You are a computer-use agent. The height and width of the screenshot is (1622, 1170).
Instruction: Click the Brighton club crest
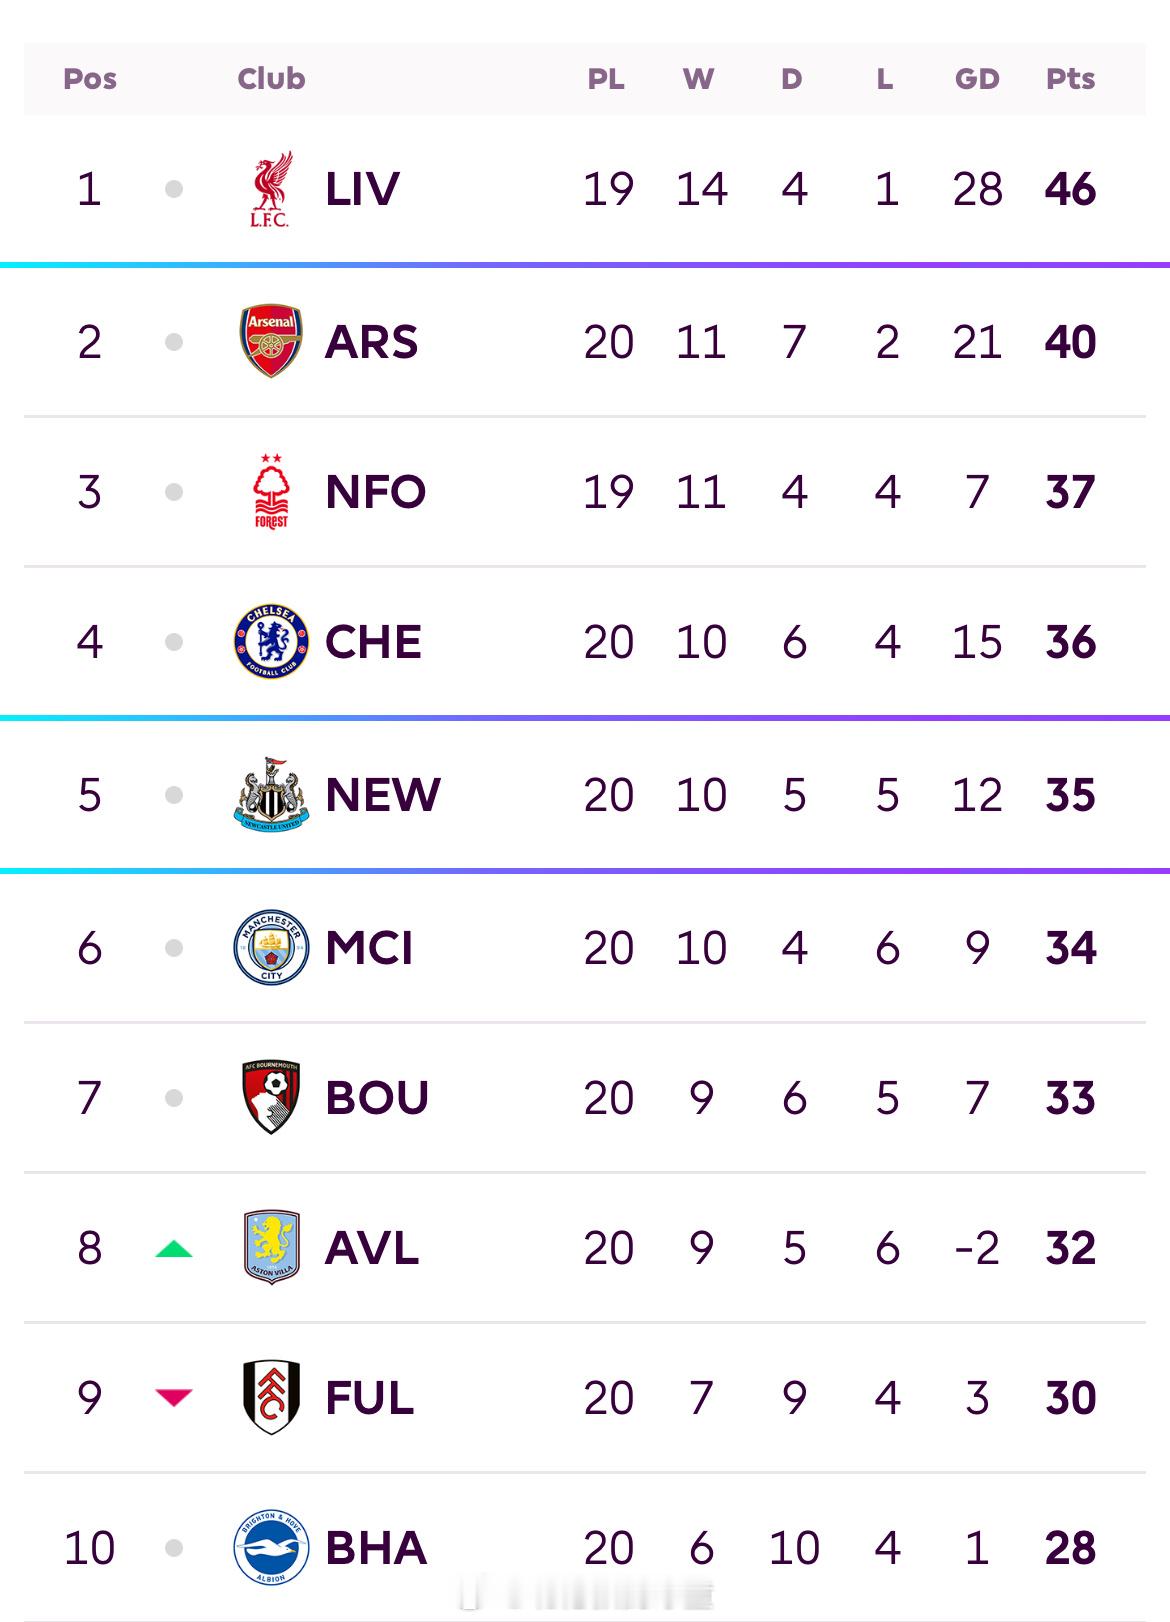pos(271,1548)
